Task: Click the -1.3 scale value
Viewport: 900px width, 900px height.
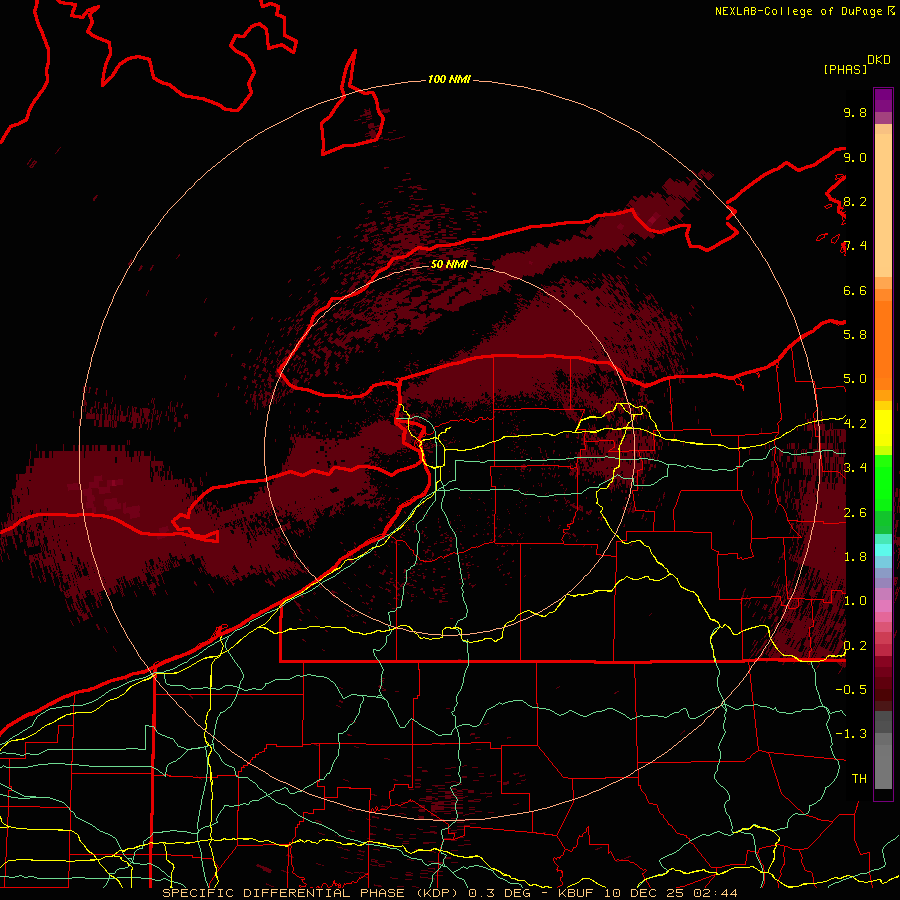Action: (x=851, y=734)
